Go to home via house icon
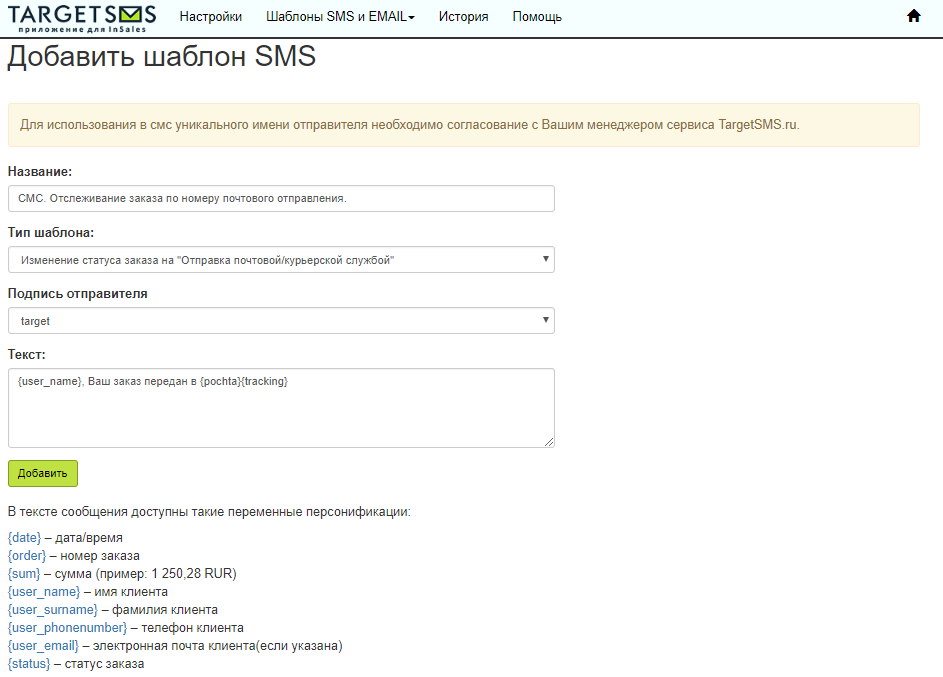Image resolution: width=943 pixels, height=677 pixels. (x=914, y=16)
